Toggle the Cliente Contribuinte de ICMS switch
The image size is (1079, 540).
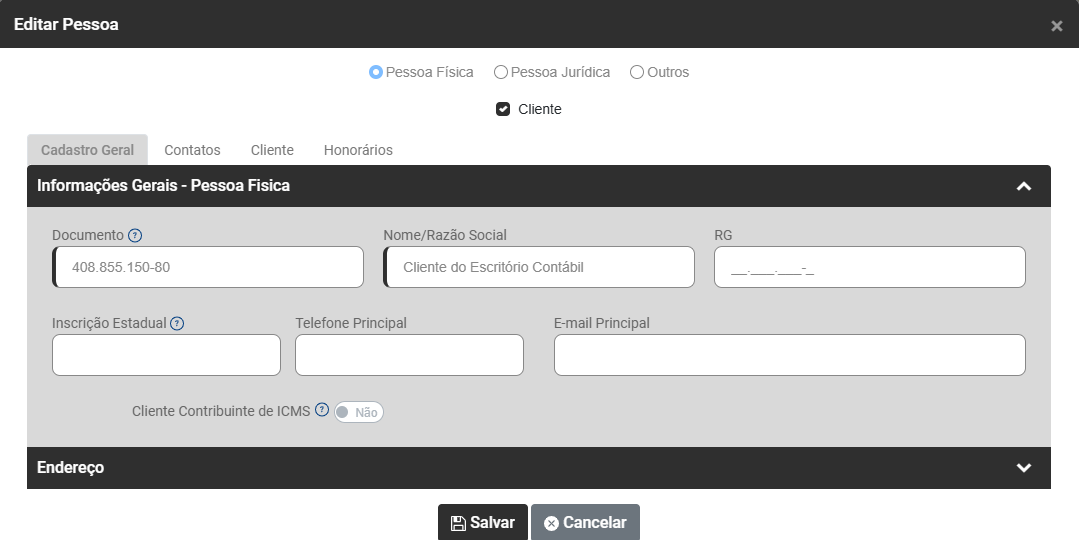359,412
